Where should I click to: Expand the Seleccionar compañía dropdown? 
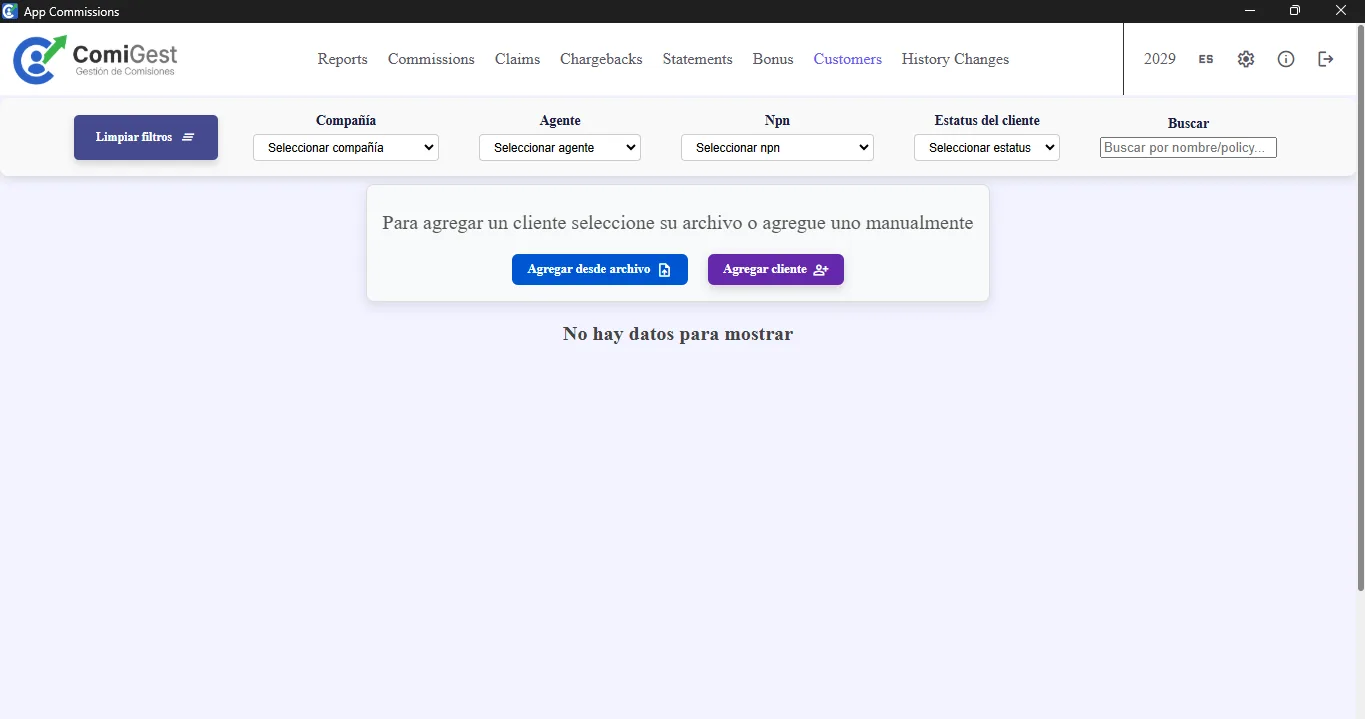click(x=346, y=147)
